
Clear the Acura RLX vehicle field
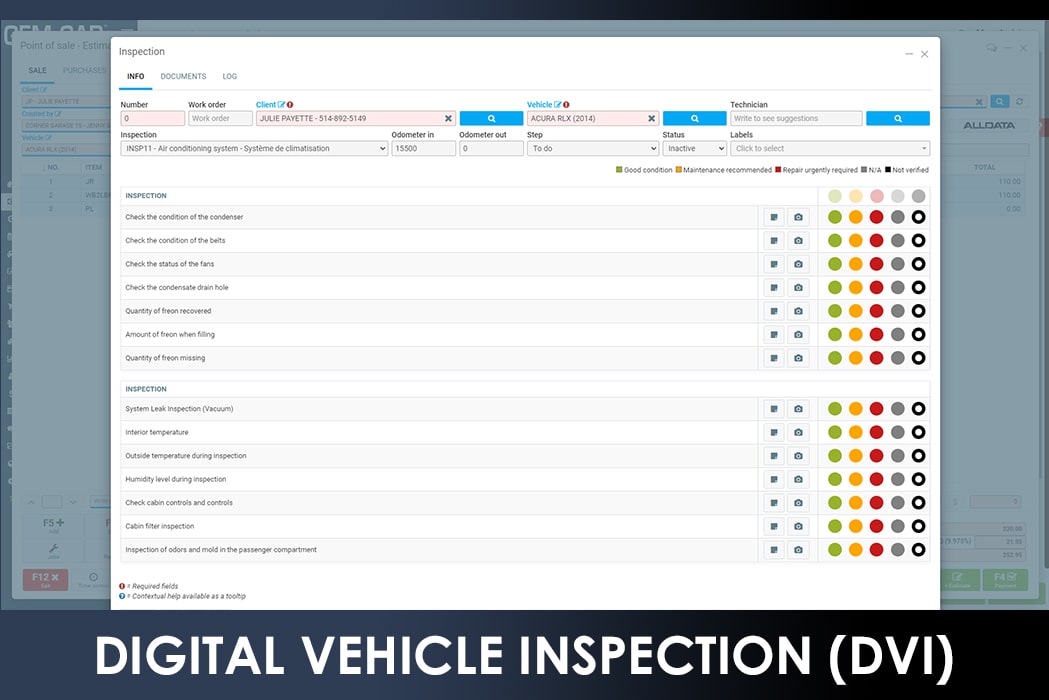coord(651,118)
